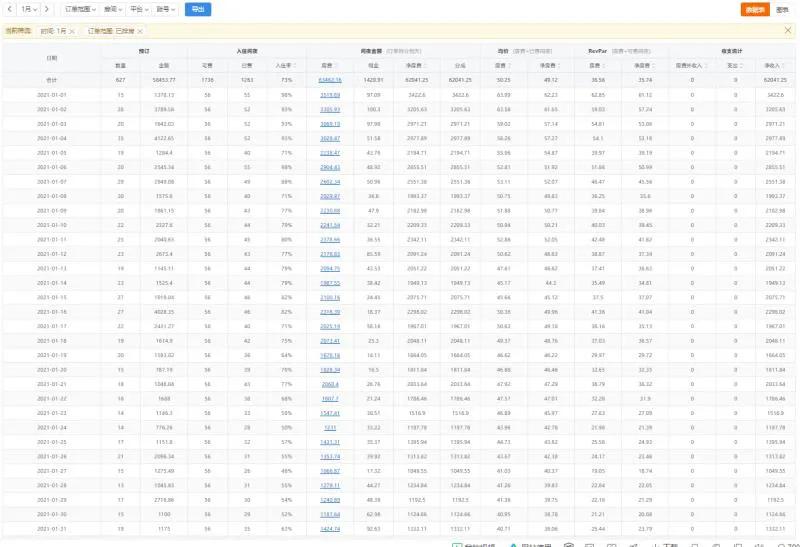Open room fee link in 2021-01-01 row
Viewport: 800px width, 547px height.
(x=330, y=95)
